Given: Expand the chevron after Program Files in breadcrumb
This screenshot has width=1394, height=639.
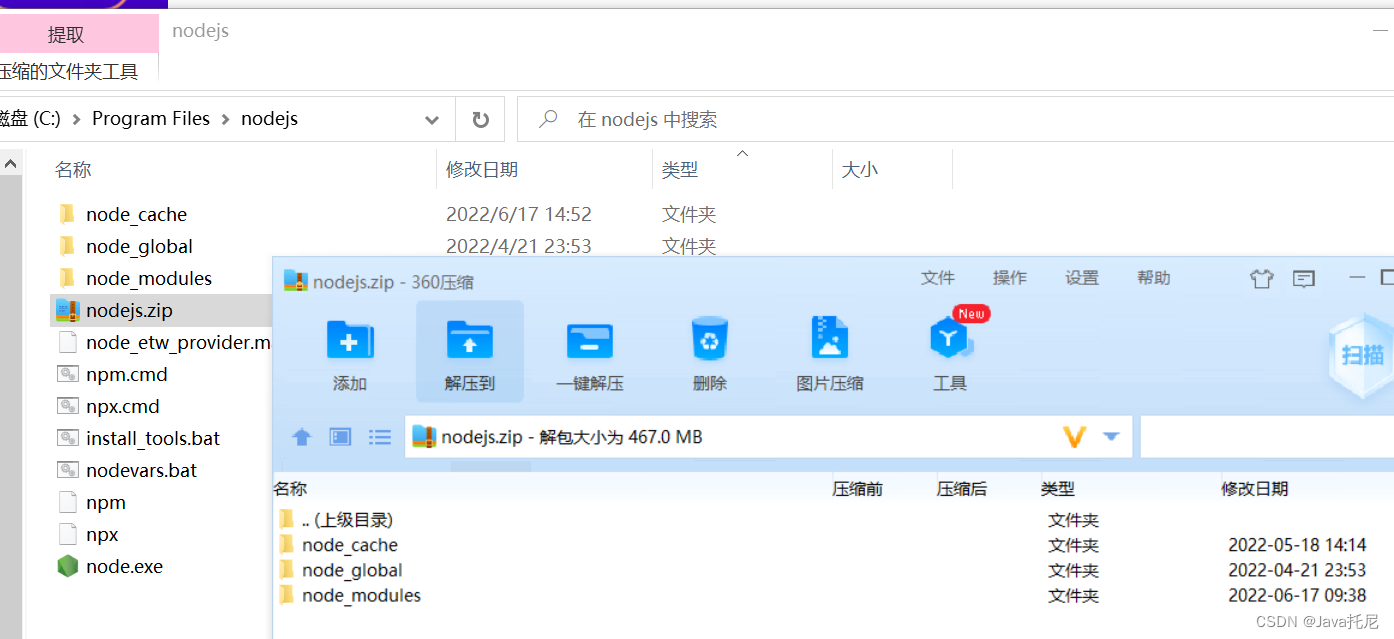Looking at the screenshot, I should (x=226, y=119).
